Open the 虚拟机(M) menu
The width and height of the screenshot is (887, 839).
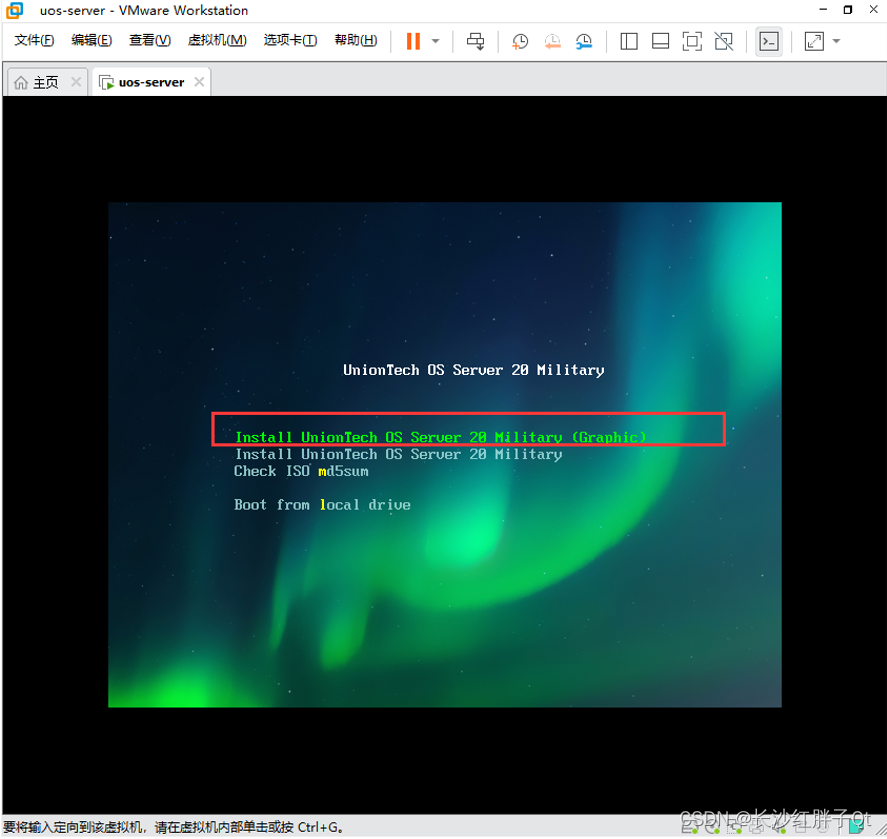pos(217,40)
